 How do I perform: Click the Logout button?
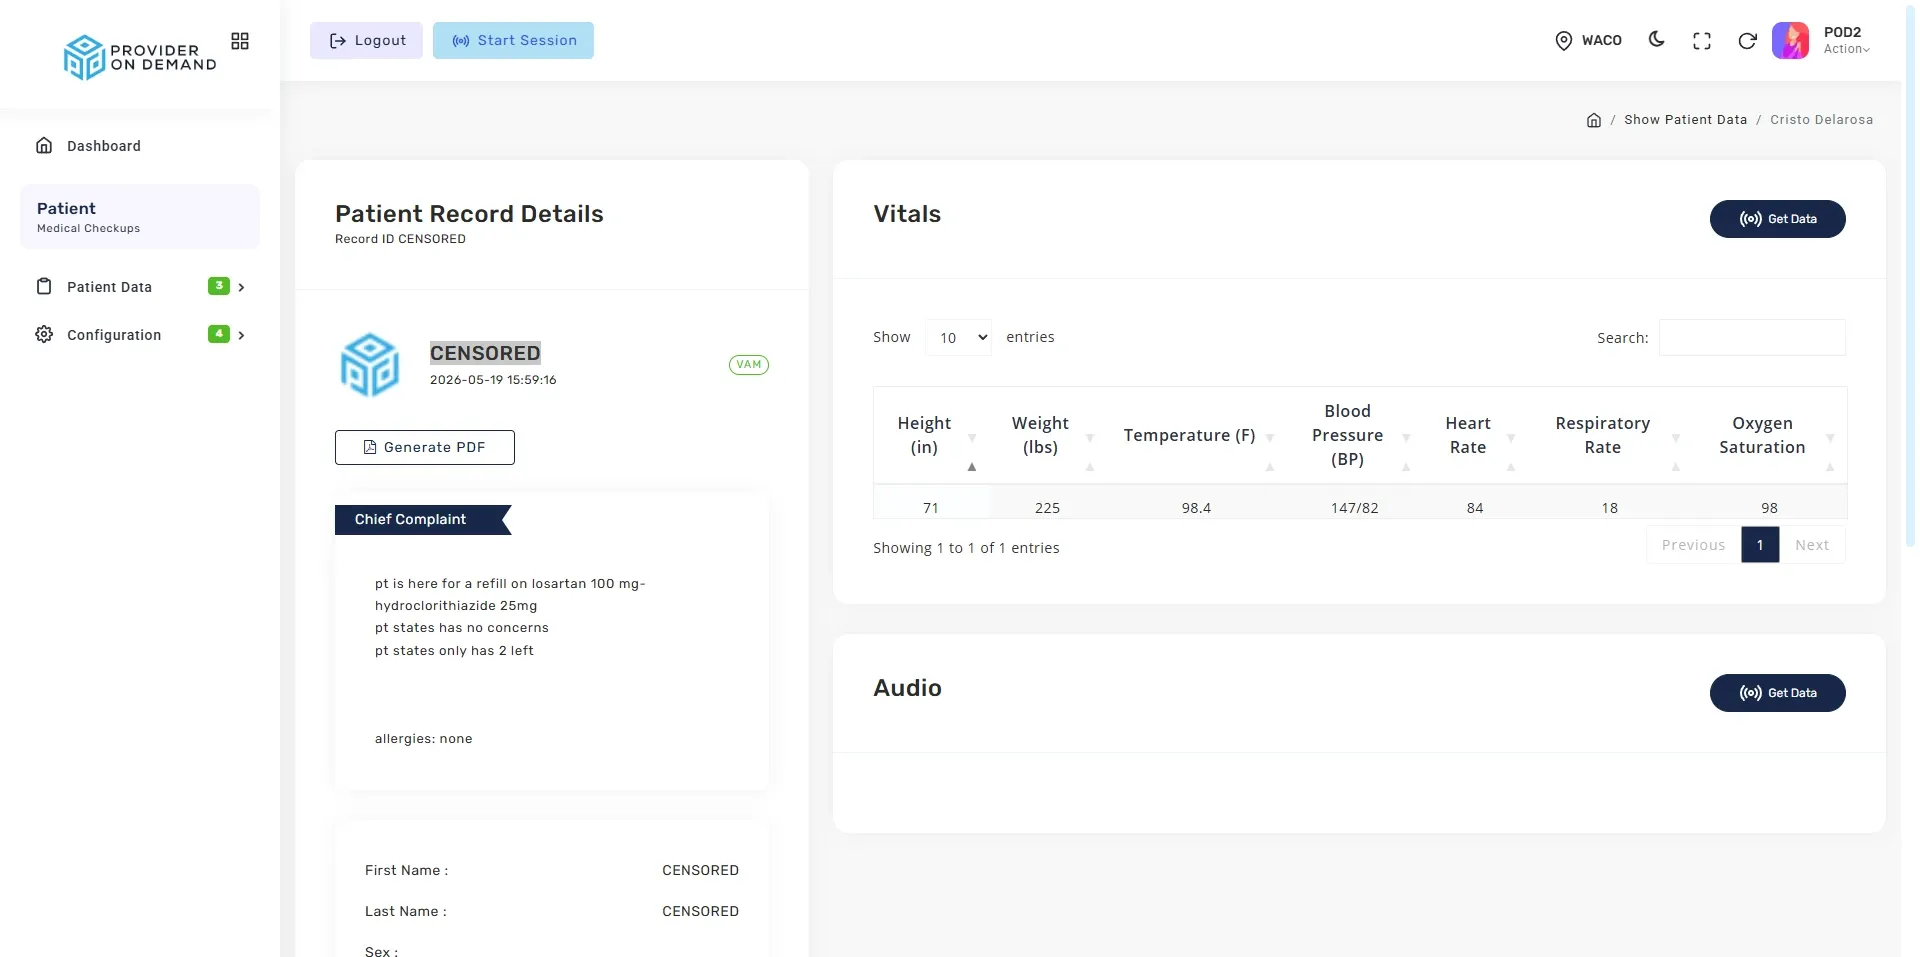point(366,41)
